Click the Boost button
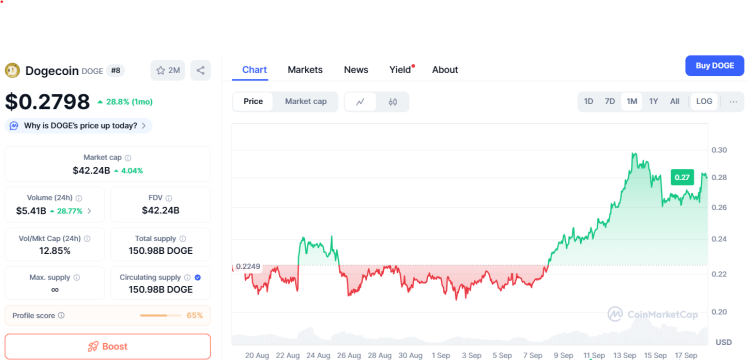Screen dimensions: 749x360 tap(108, 346)
